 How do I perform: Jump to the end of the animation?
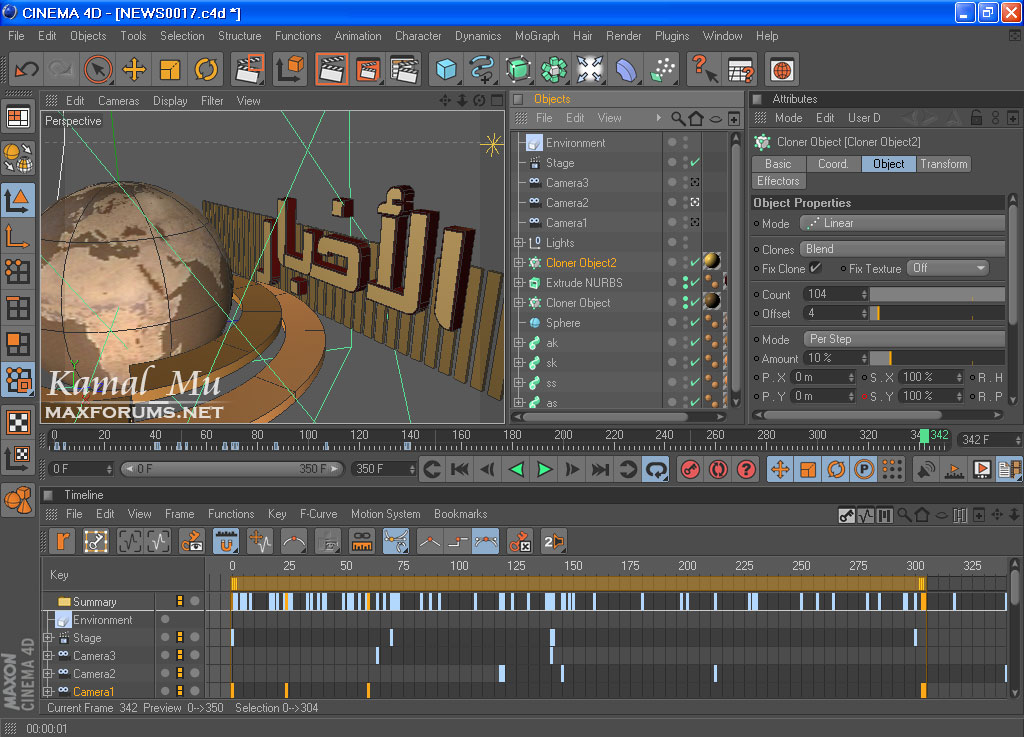pos(600,469)
